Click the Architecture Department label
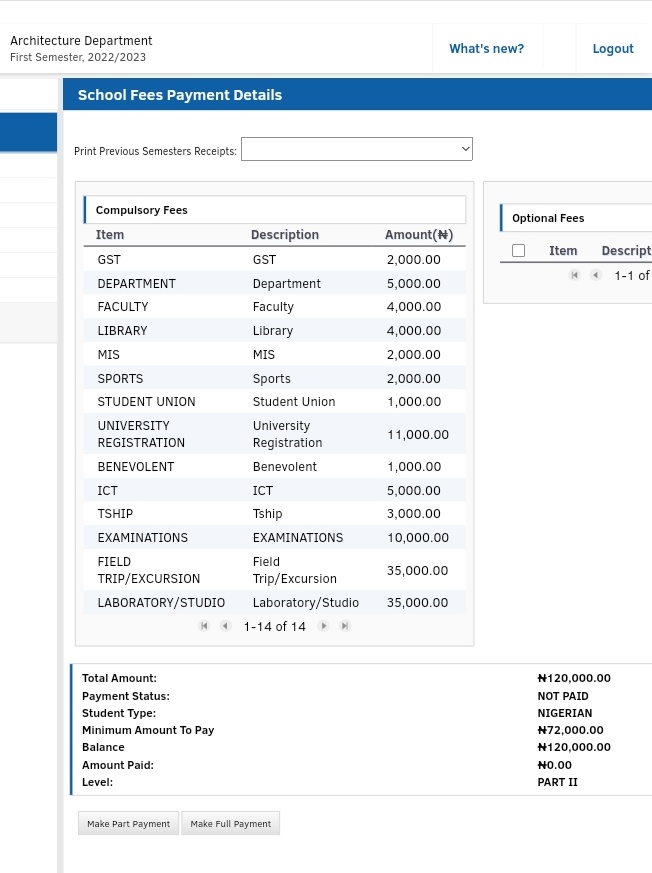652x873 pixels. click(x=81, y=41)
